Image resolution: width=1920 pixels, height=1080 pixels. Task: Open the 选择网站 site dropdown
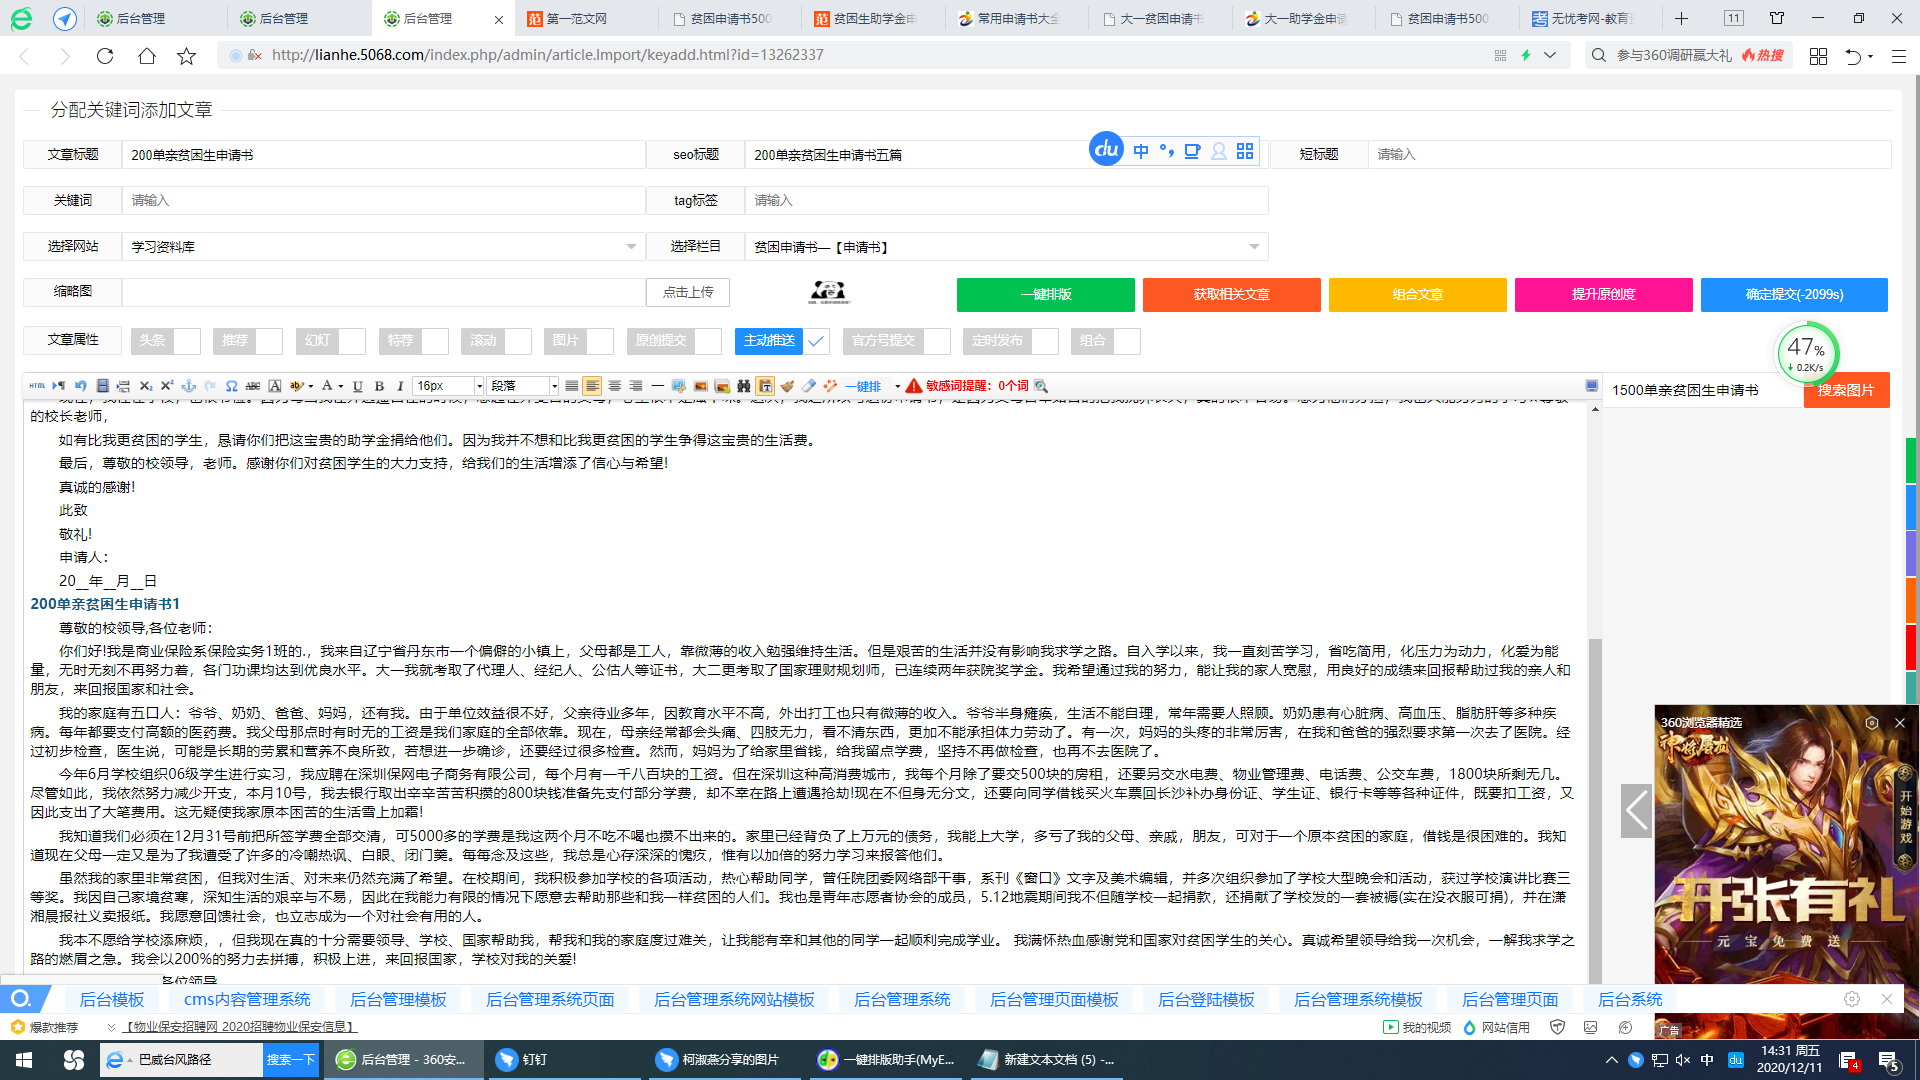[x=630, y=246]
